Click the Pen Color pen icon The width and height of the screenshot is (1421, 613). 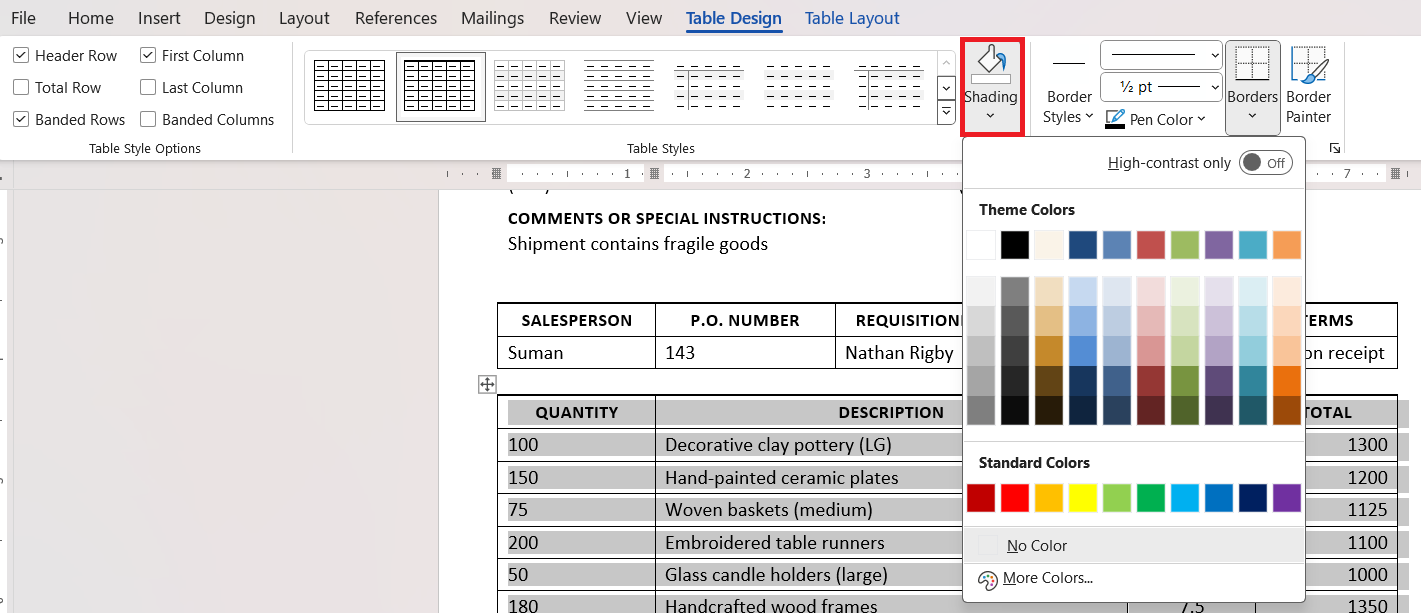tap(1114, 119)
